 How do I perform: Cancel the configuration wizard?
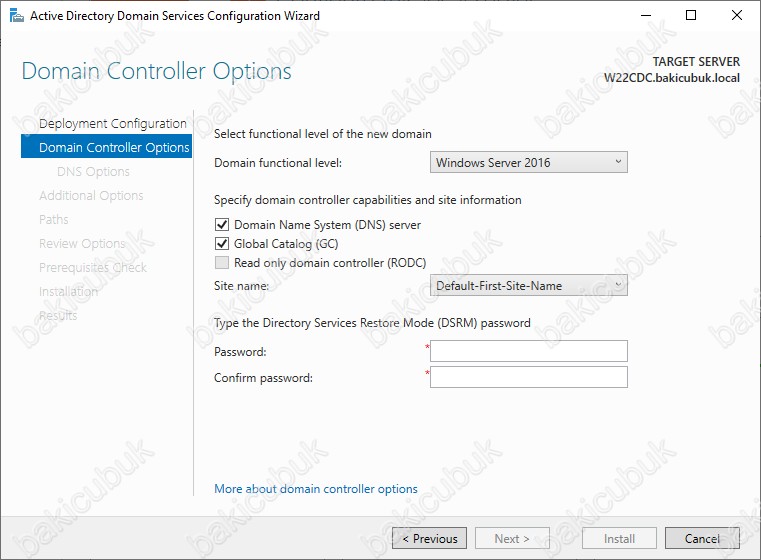[702, 538]
